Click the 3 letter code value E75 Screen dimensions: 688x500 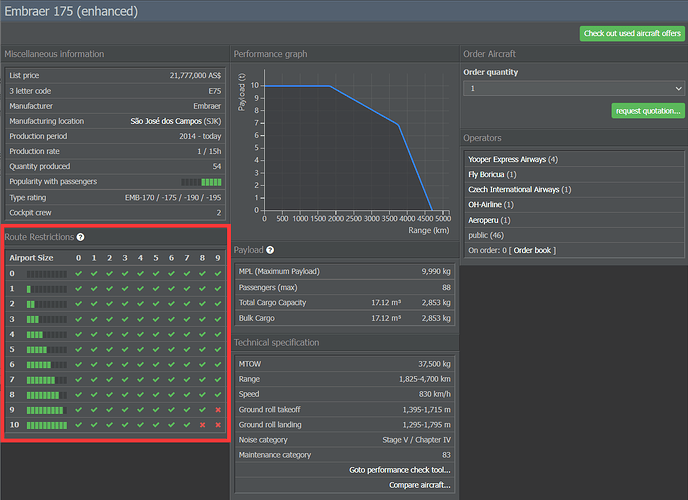point(215,91)
